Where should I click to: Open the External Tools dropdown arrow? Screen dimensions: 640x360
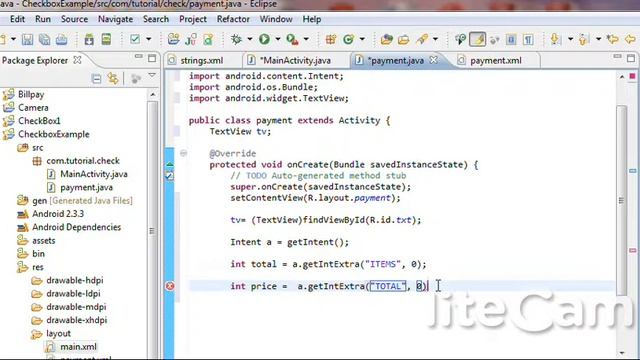306,39
